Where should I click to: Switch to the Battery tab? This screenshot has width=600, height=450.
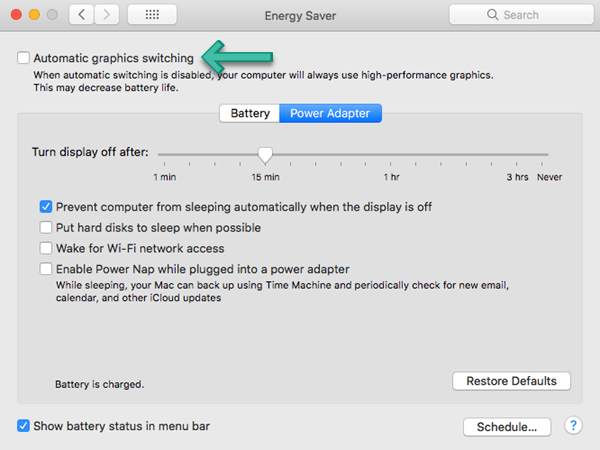[x=249, y=113]
